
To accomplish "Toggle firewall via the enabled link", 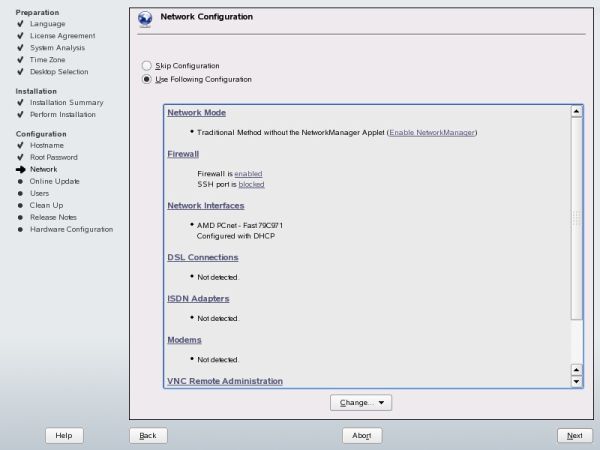I will pos(248,174).
